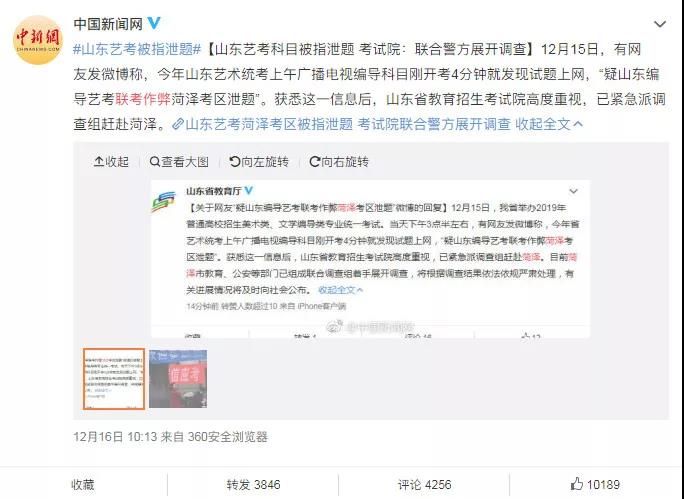Open 评论 4256 comments
684x499 pixels.
424,484
